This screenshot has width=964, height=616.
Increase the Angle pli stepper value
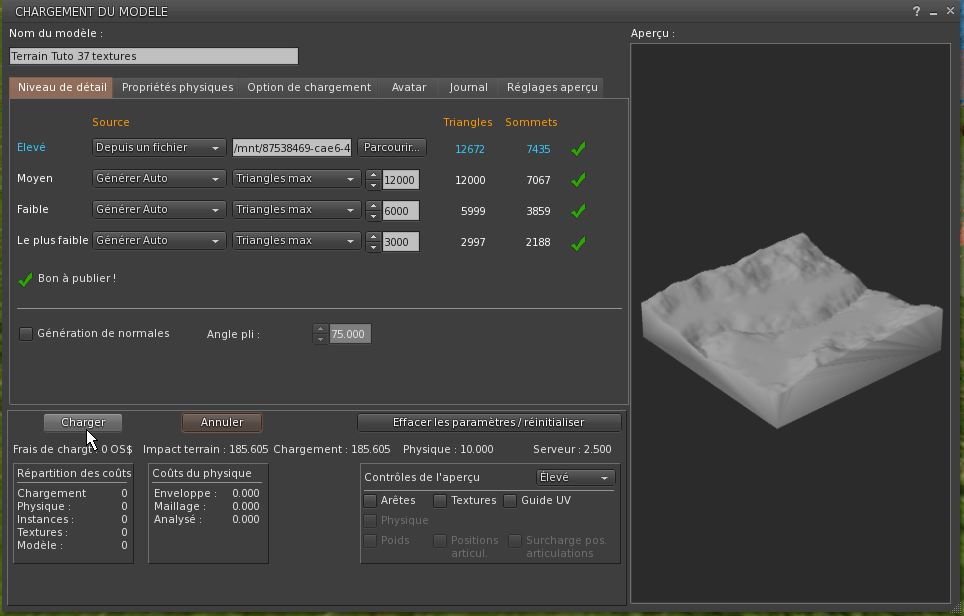[x=320, y=328]
